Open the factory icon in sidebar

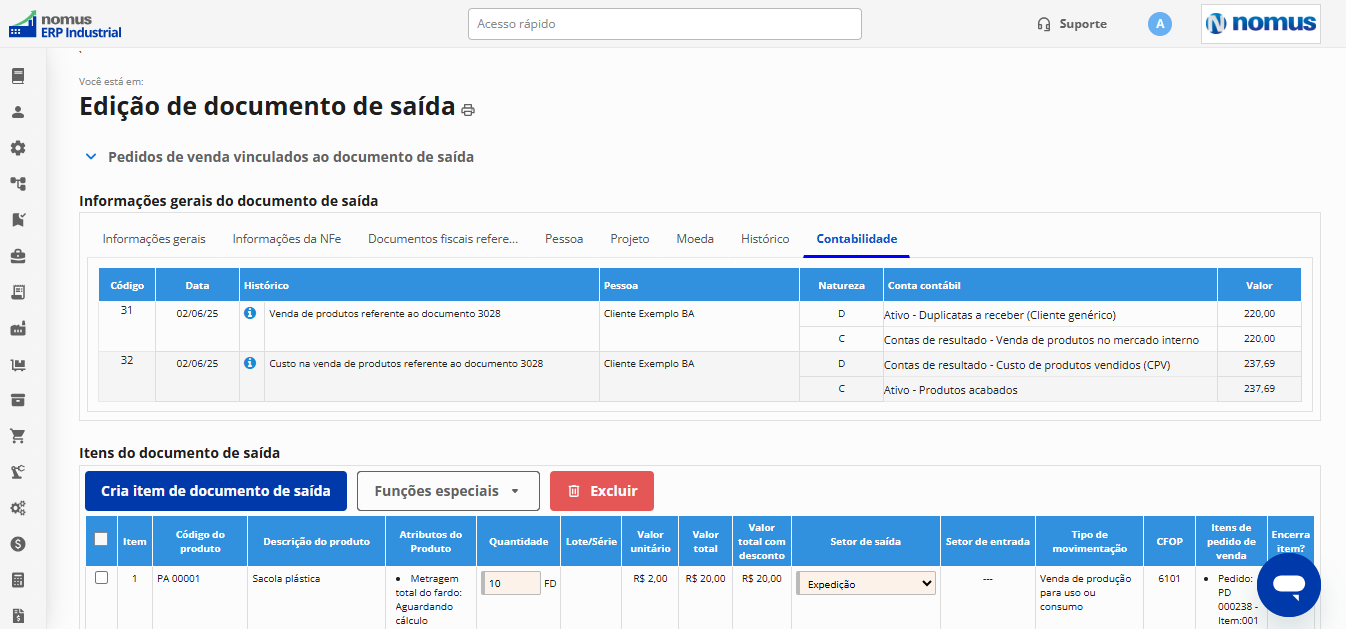click(x=18, y=328)
